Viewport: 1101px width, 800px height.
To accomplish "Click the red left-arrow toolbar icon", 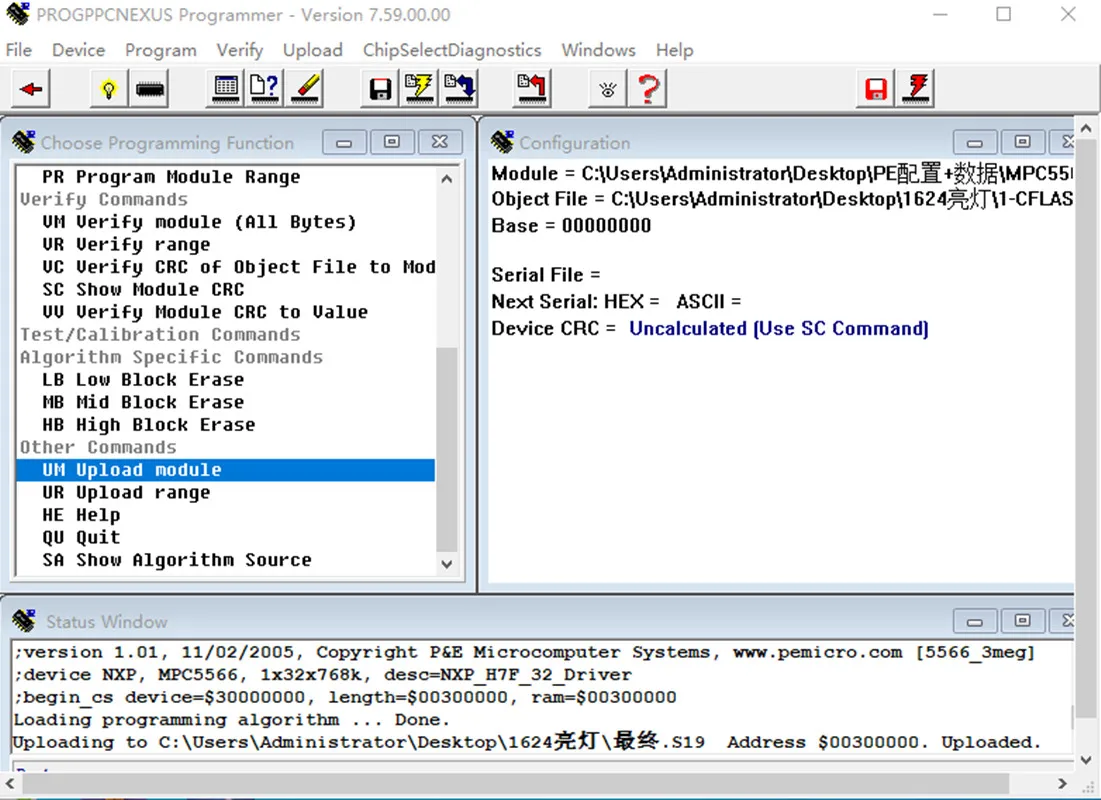I will click(31, 89).
